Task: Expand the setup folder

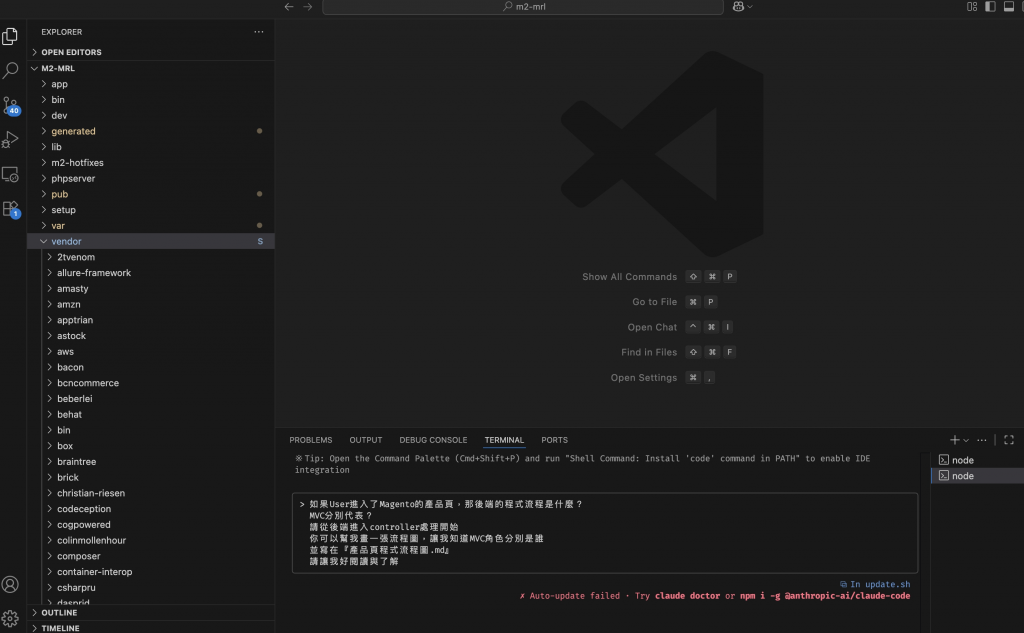Action: pyautogui.click(x=151, y=210)
